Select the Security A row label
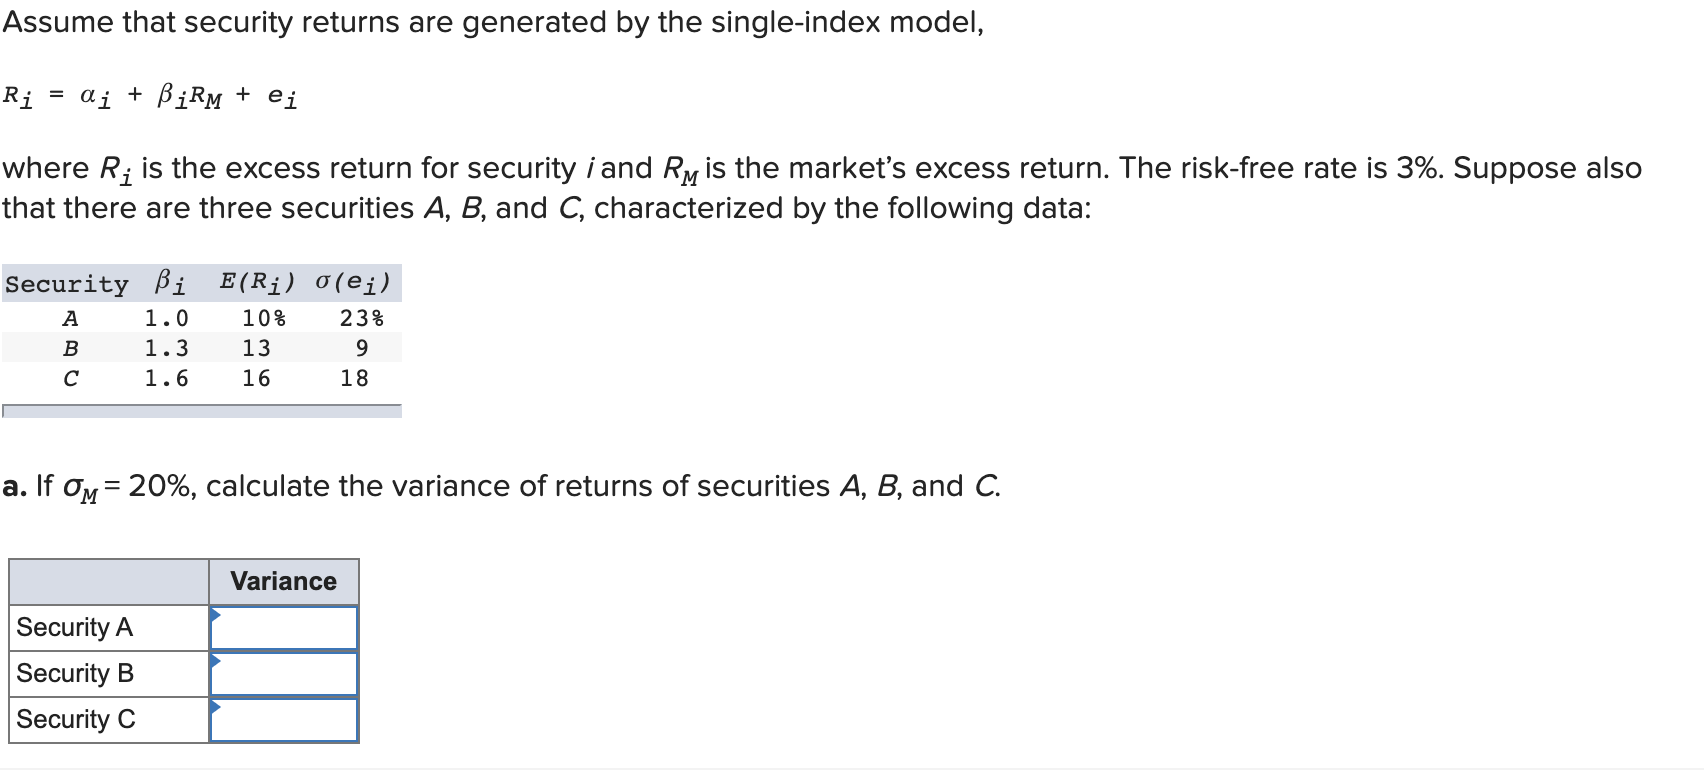Image resolution: width=1704 pixels, height=774 pixels. pyautogui.click(x=74, y=628)
